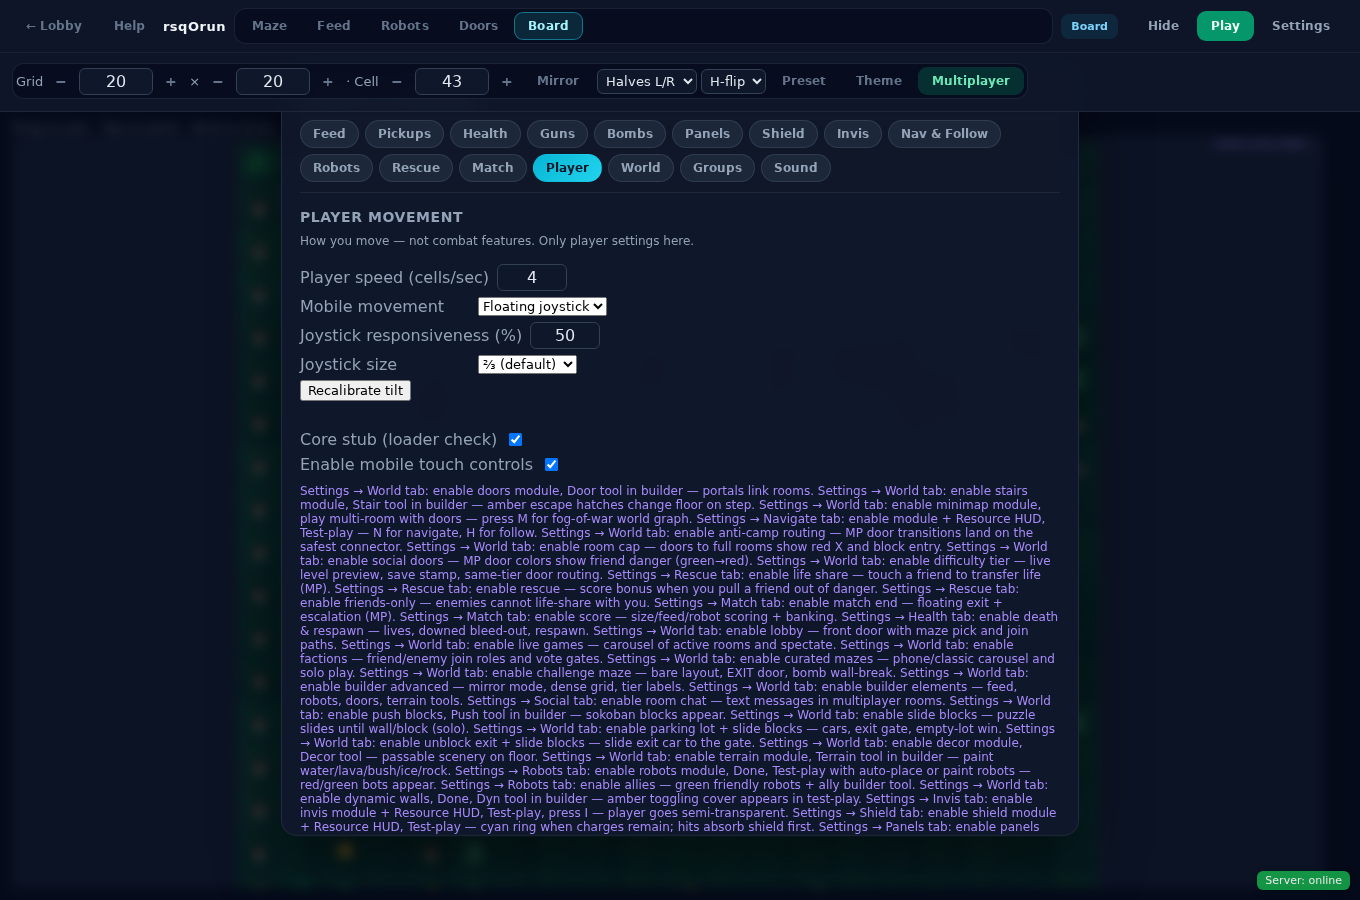Click the green Play button
The width and height of the screenshot is (1360, 900).
[1225, 26]
